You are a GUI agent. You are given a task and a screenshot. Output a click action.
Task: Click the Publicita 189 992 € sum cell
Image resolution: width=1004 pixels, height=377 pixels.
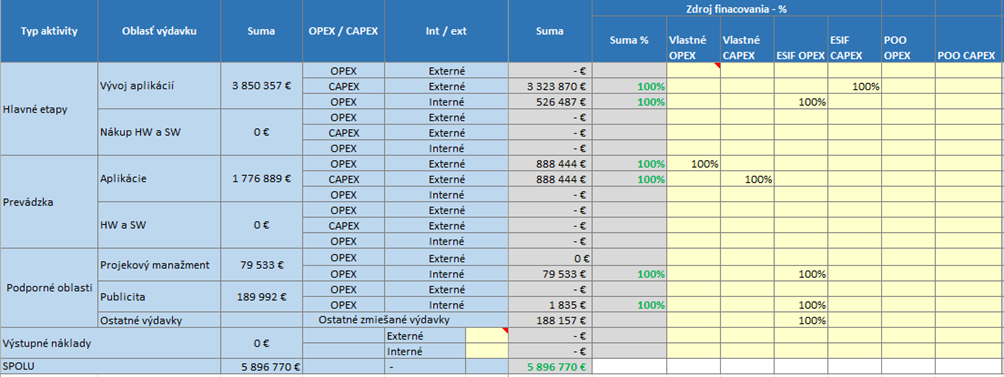pyautogui.click(x=262, y=297)
